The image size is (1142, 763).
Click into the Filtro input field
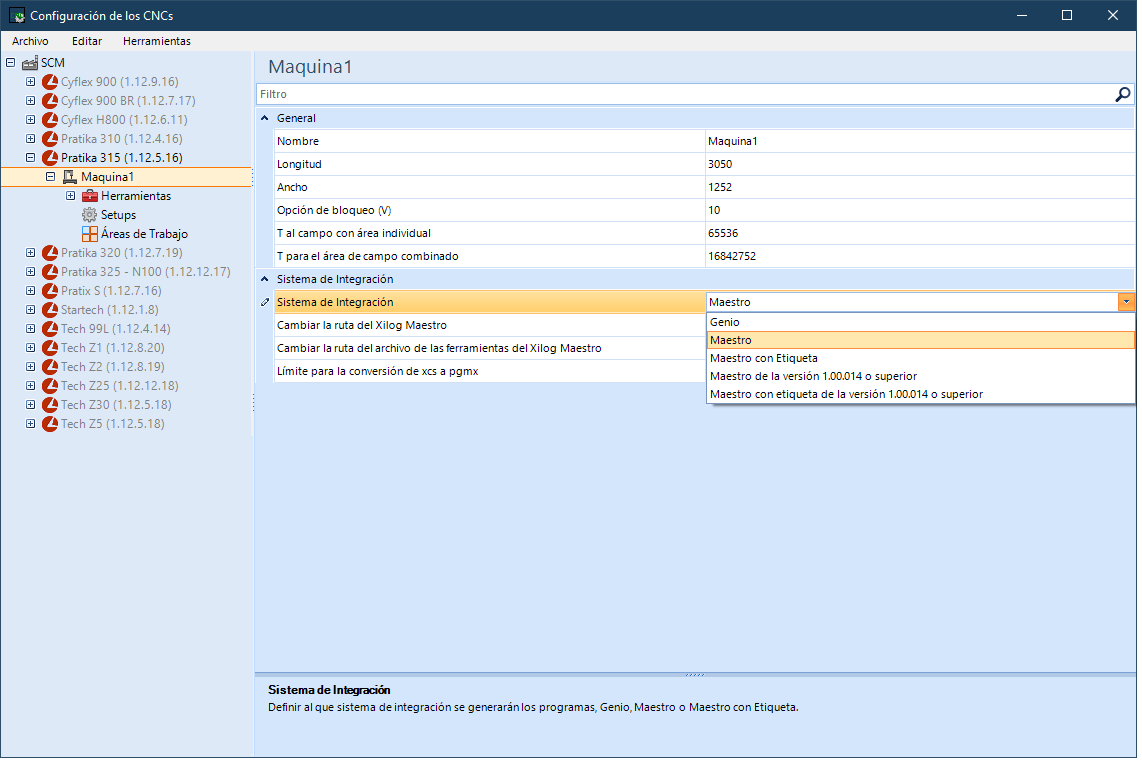coord(685,95)
